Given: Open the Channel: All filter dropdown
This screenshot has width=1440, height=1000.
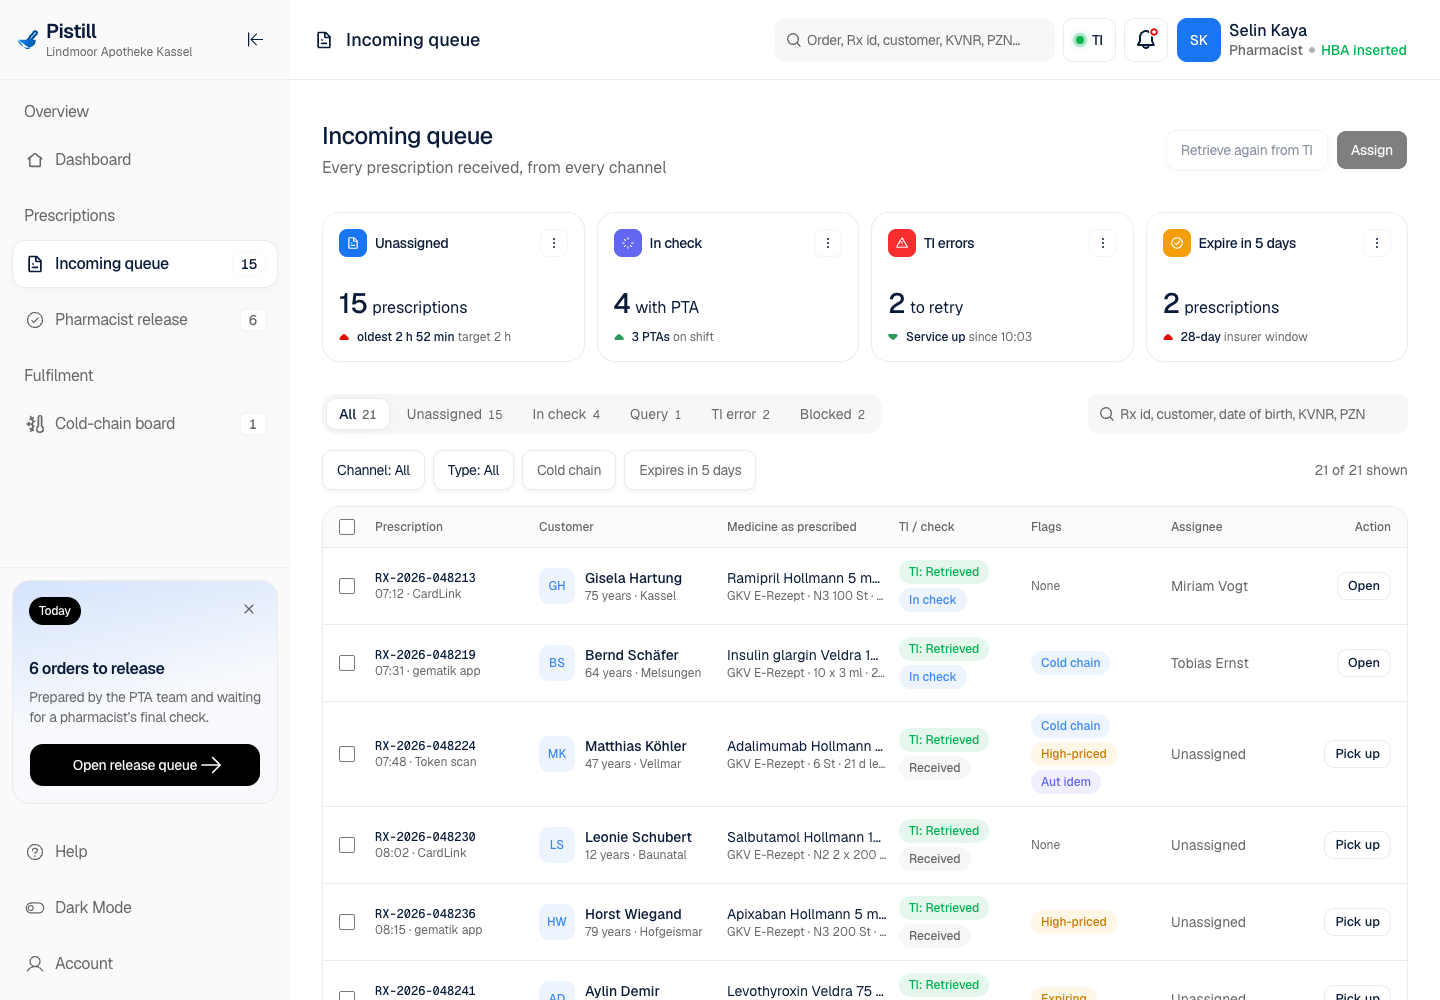Looking at the screenshot, I should (374, 470).
